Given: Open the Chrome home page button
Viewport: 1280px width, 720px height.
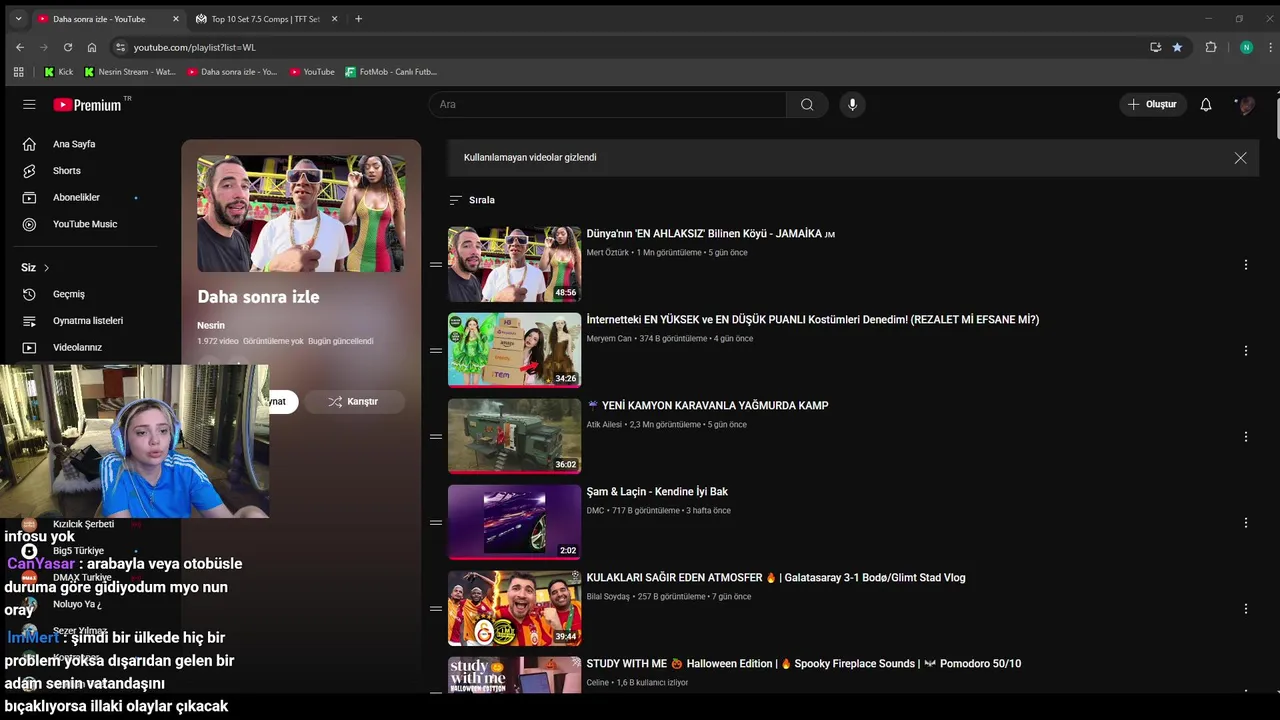Looking at the screenshot, I should (x=92, y=47).
